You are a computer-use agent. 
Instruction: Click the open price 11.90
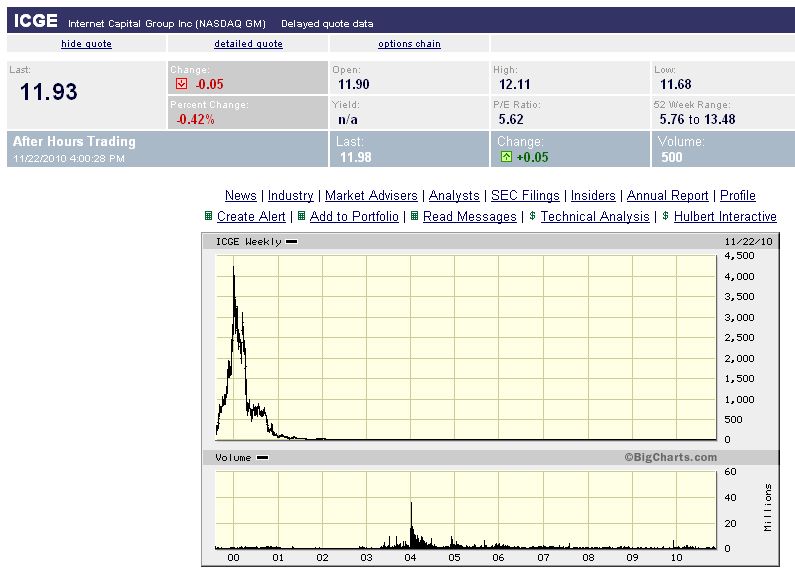click(353, 84)
